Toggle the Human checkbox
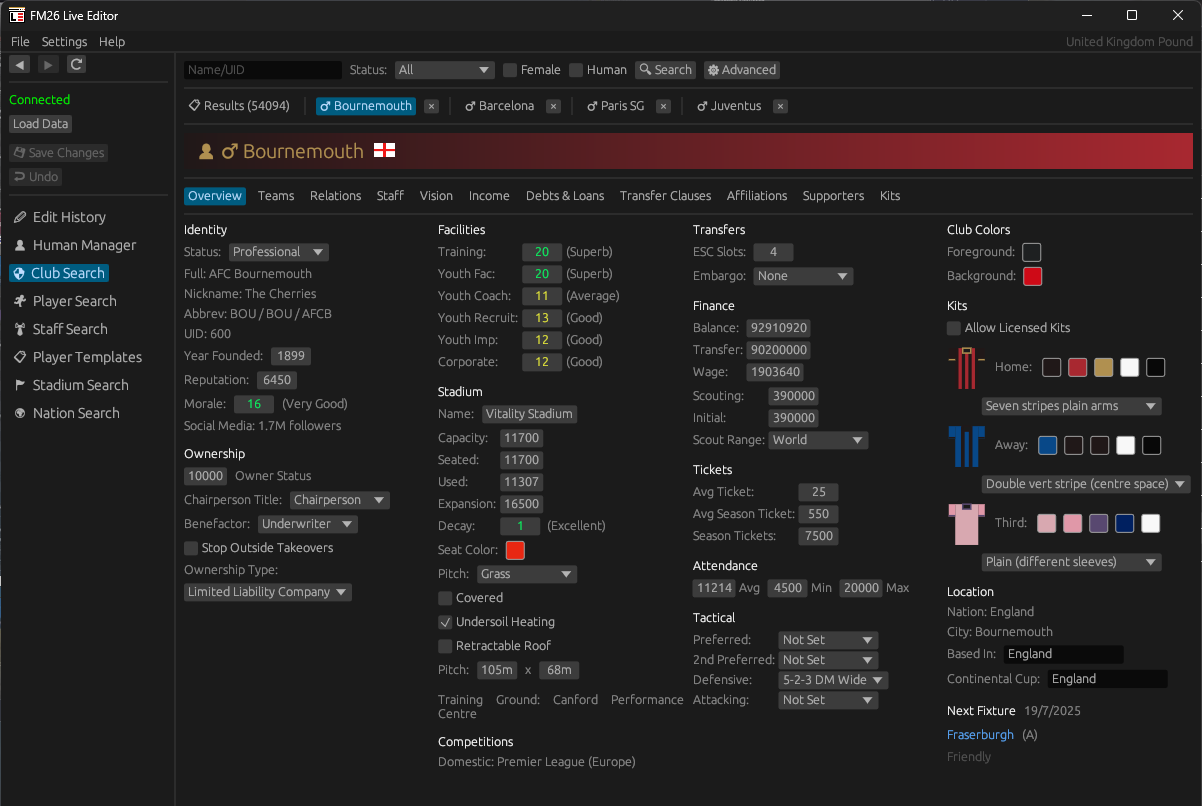The width and height of the screenshot is (1202, 806). [576, 70]
